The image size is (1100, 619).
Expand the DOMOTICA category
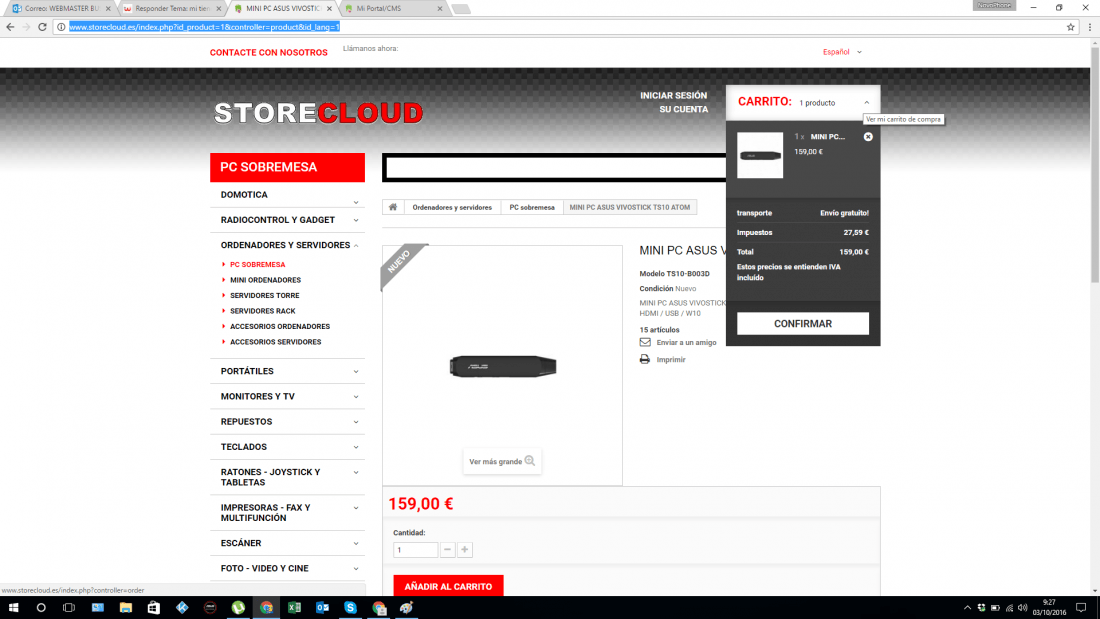[x=356, y=203]
